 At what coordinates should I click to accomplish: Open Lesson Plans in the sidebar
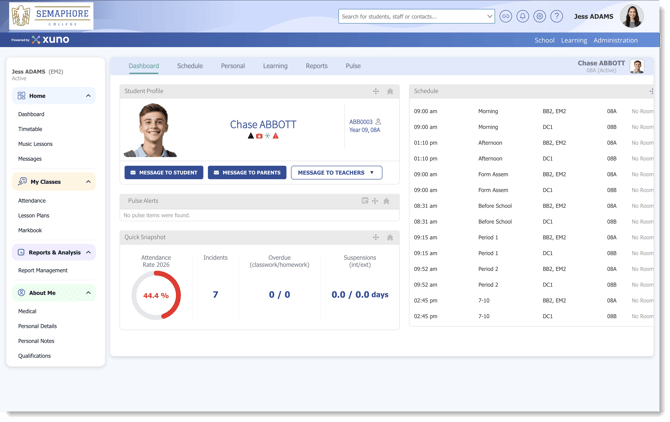33,215
